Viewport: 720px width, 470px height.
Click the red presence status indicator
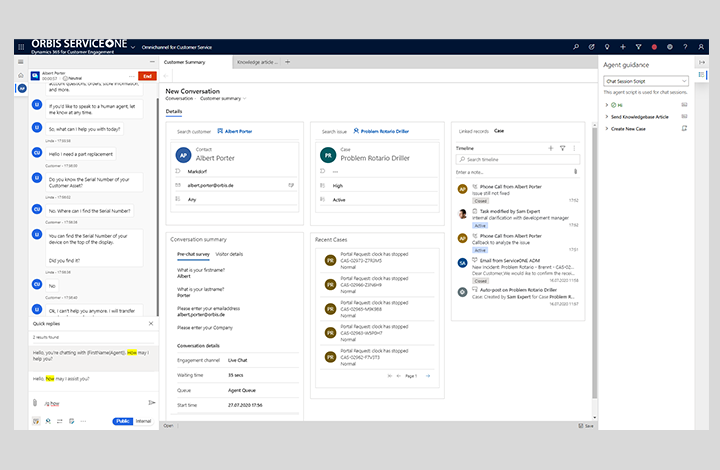654,47
